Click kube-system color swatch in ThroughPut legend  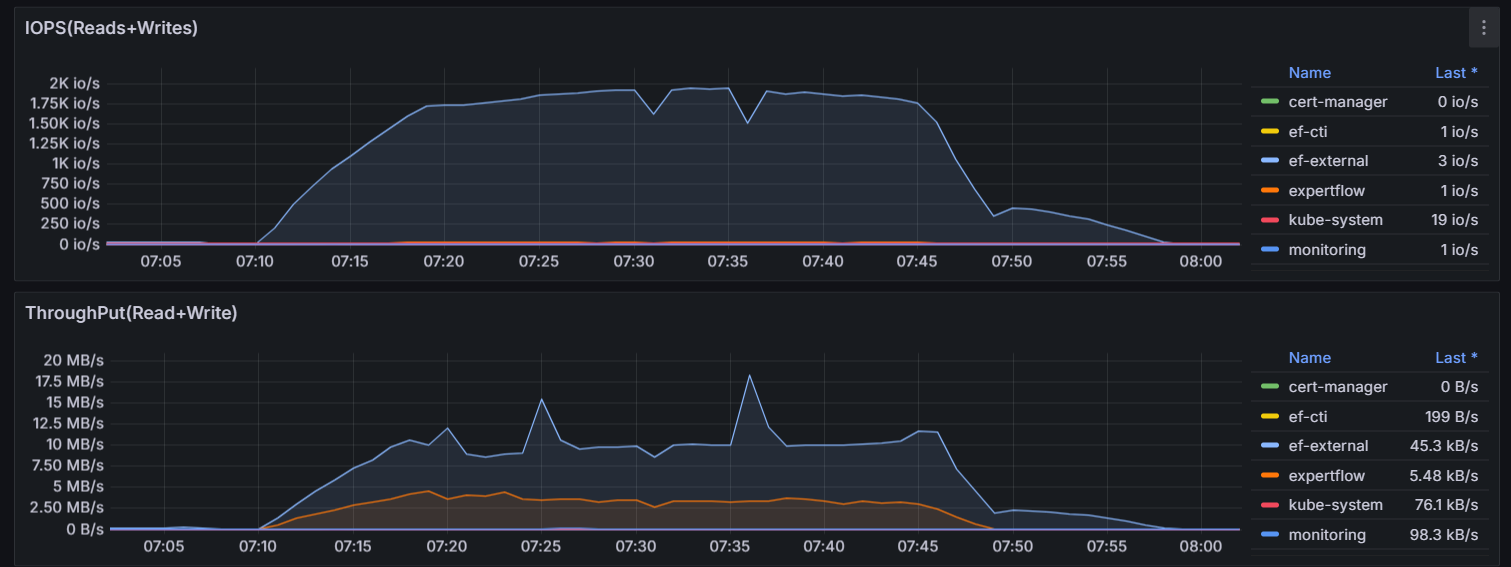pyautogui.click(x=1269, y=505)
